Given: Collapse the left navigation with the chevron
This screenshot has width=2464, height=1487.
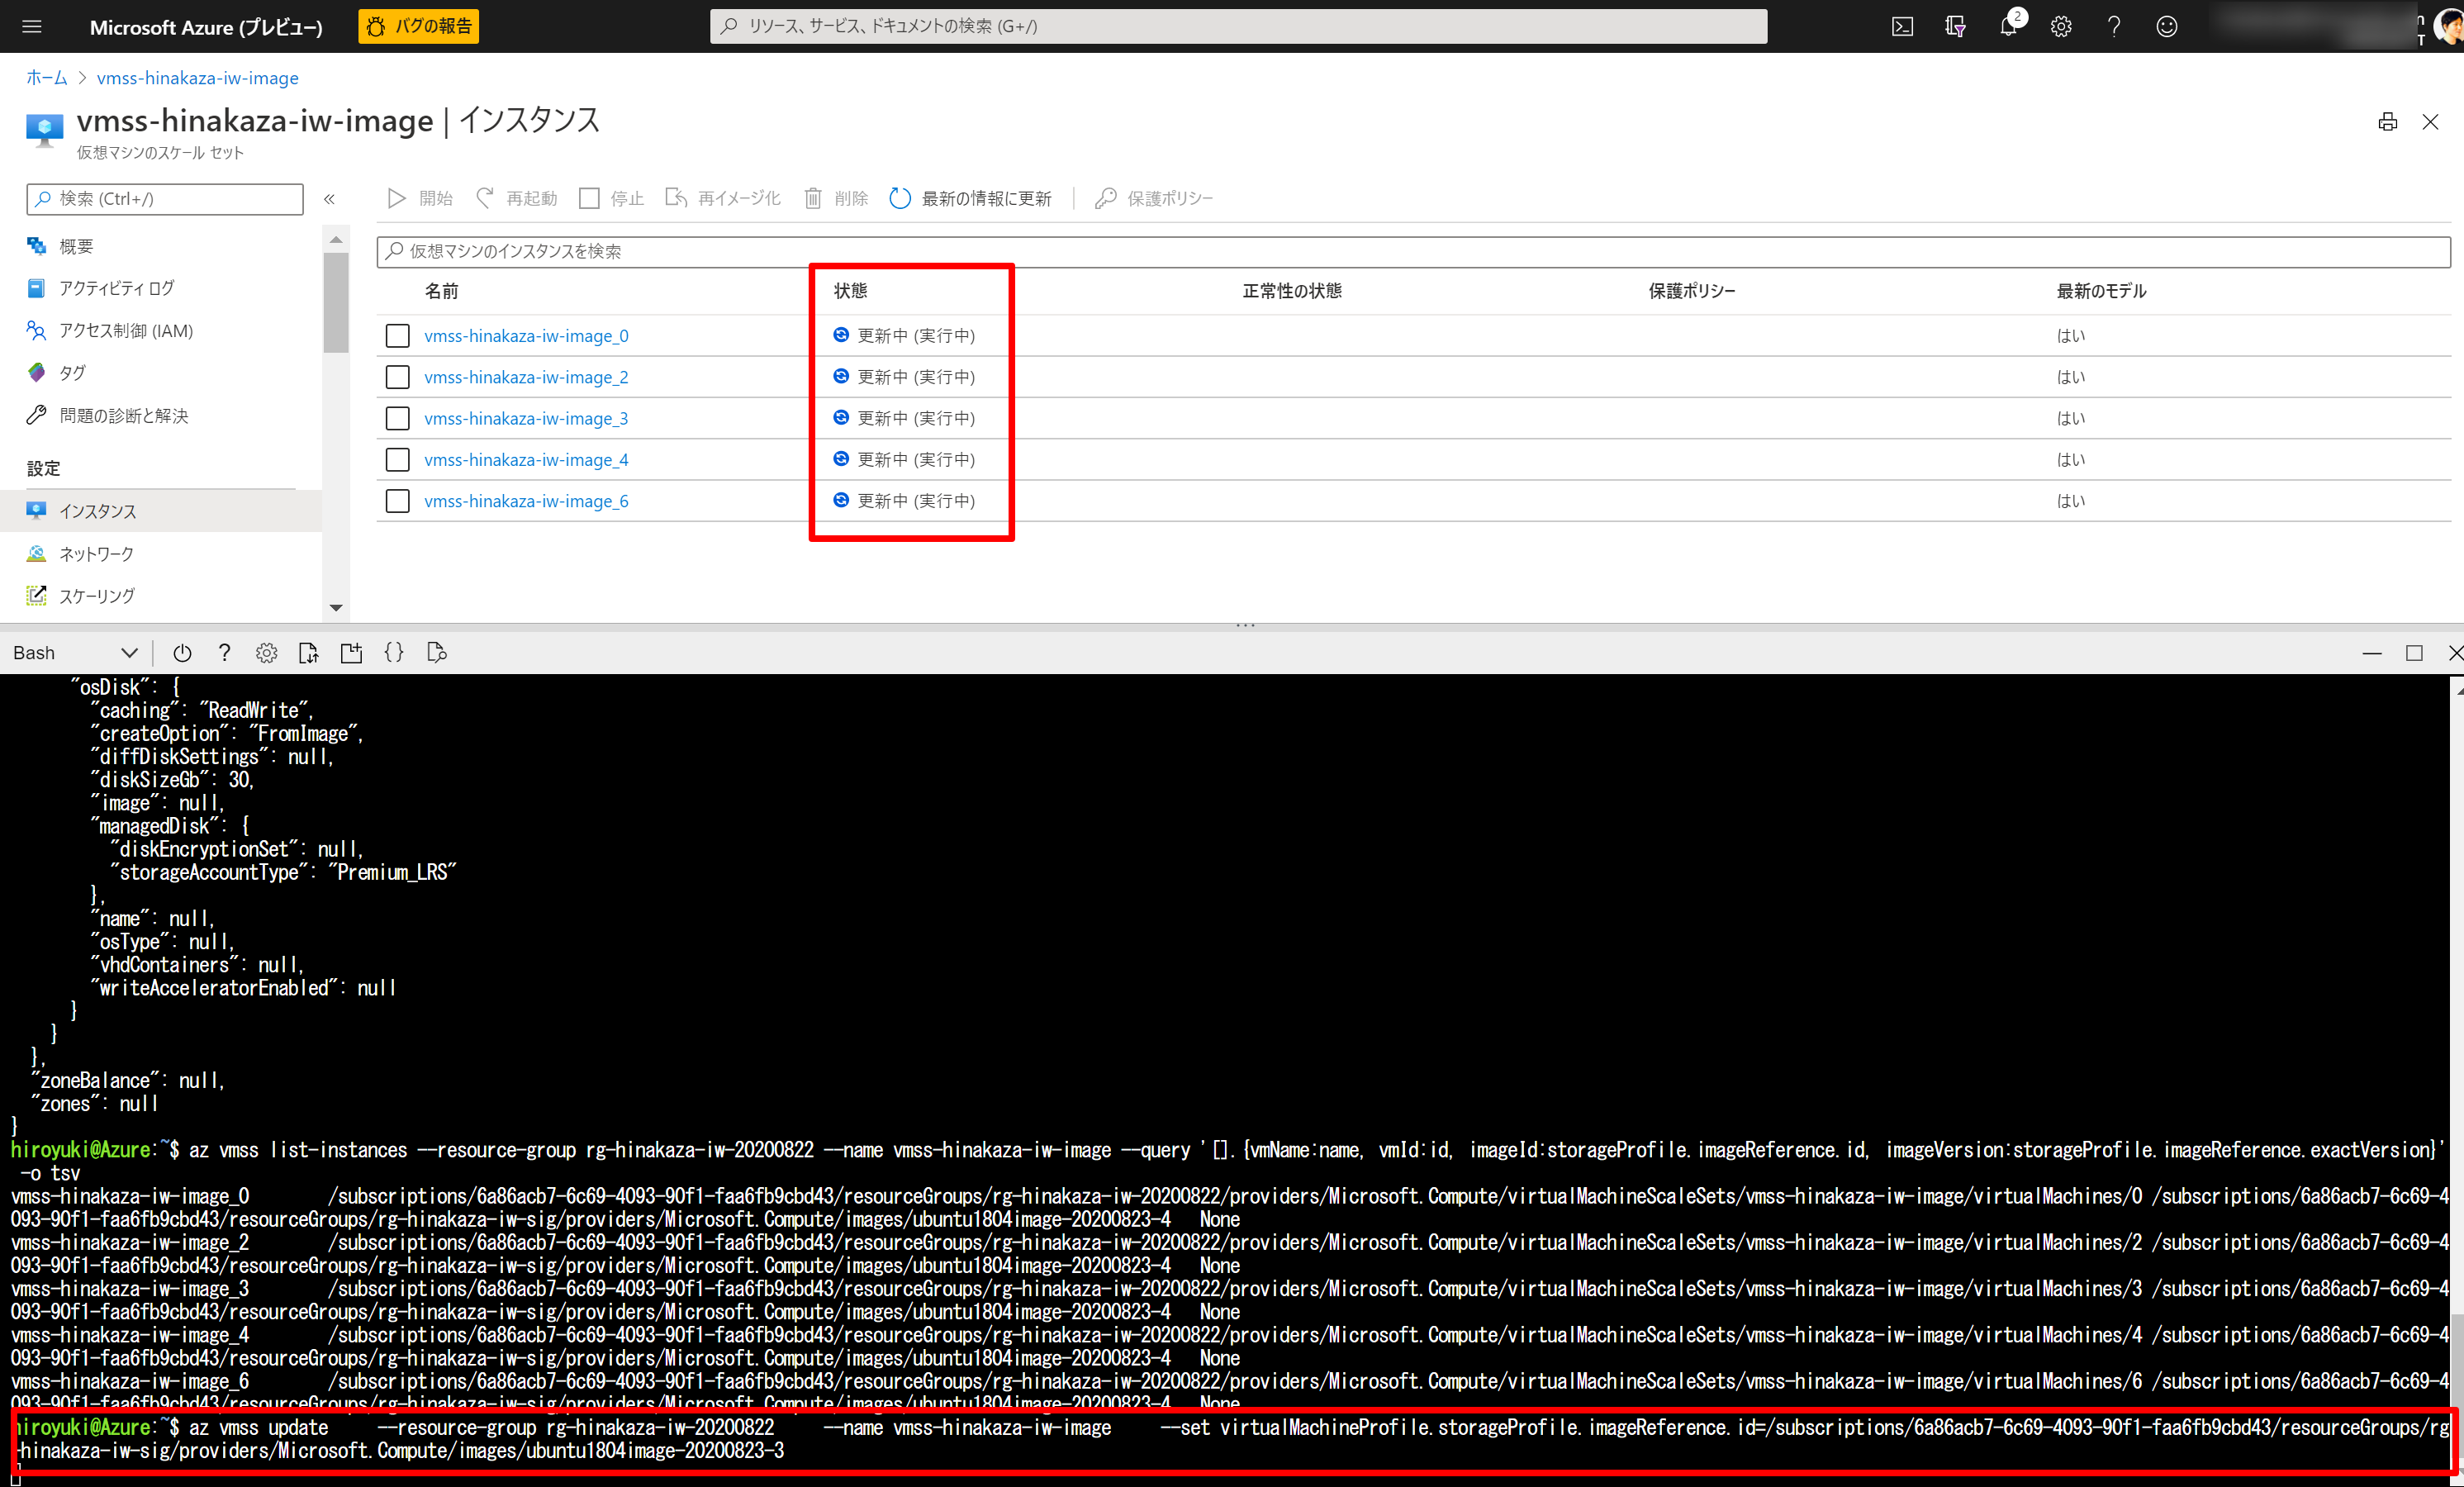Looking at the screenshot, I should point(329,199).
